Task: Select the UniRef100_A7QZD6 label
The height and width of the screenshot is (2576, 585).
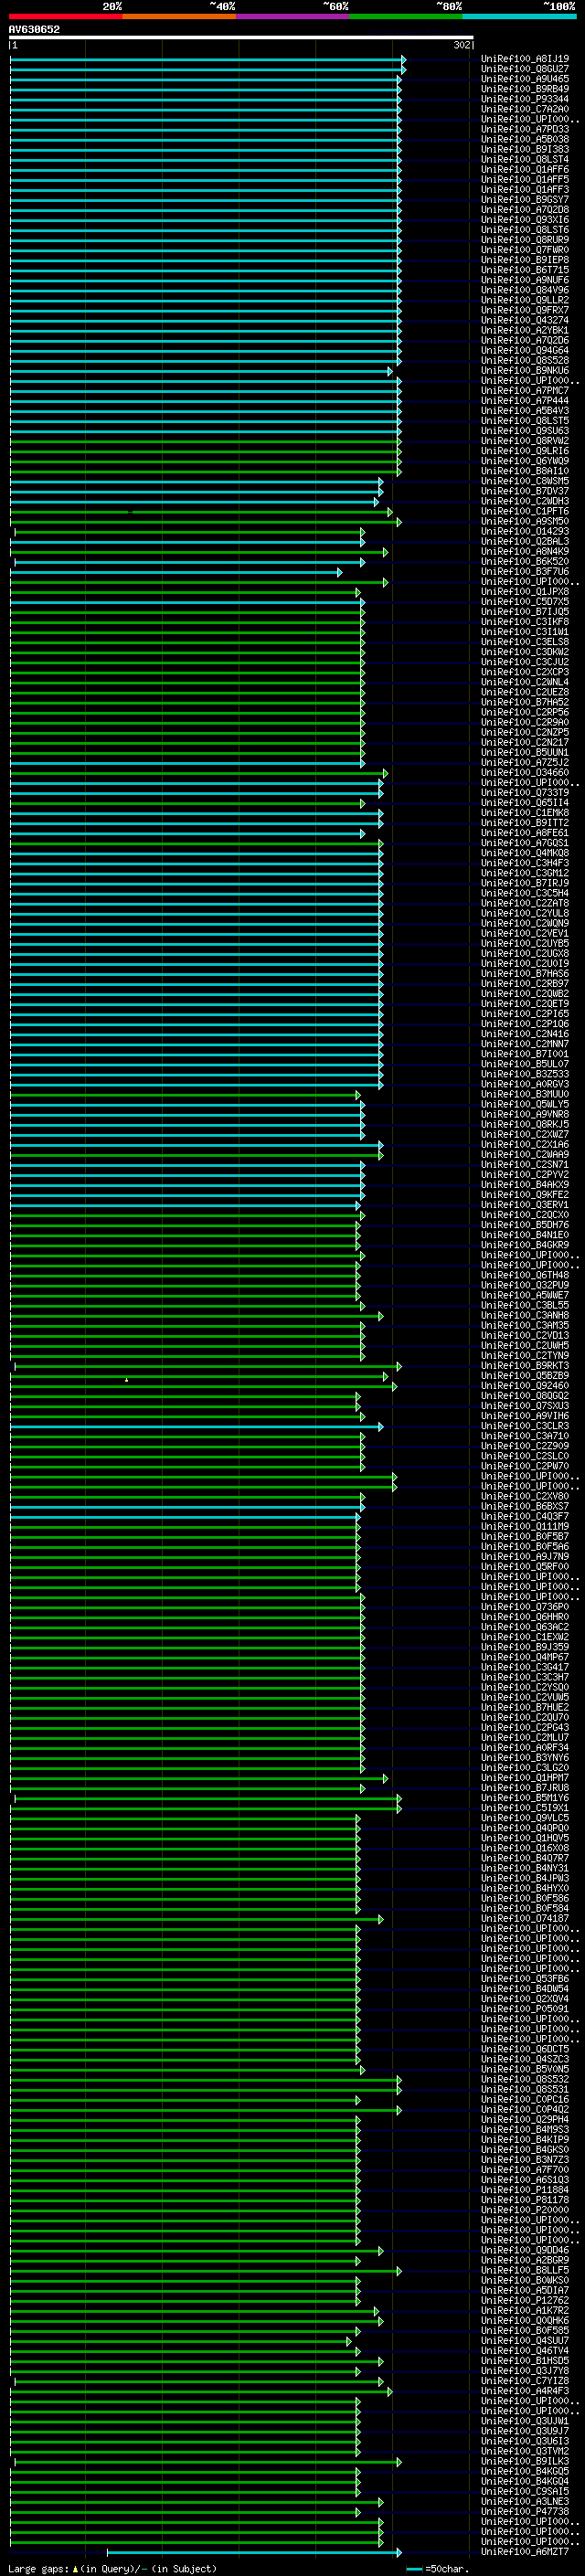Action: (x=525, y=340)
